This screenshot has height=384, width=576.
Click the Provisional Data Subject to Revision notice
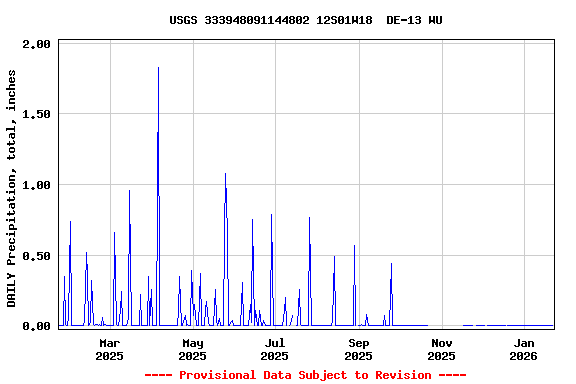[306, 375]
